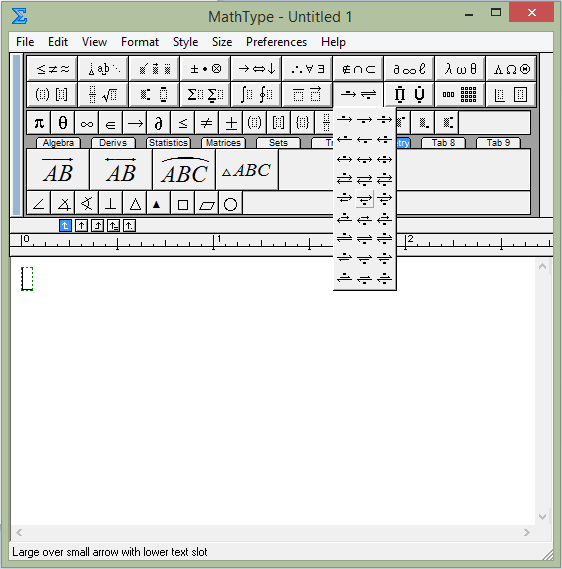Screen dimensions: 562x569
Task: Open the lowercase Greek palette (λ ω θ)
Action: [x=460, y=68]
